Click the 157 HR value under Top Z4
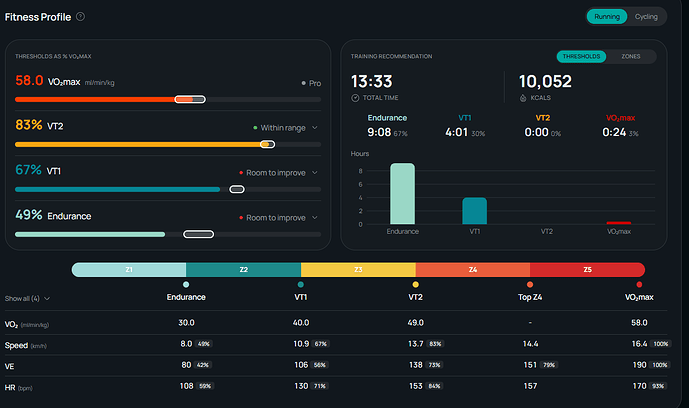689x408 pixels. point(530,386)
